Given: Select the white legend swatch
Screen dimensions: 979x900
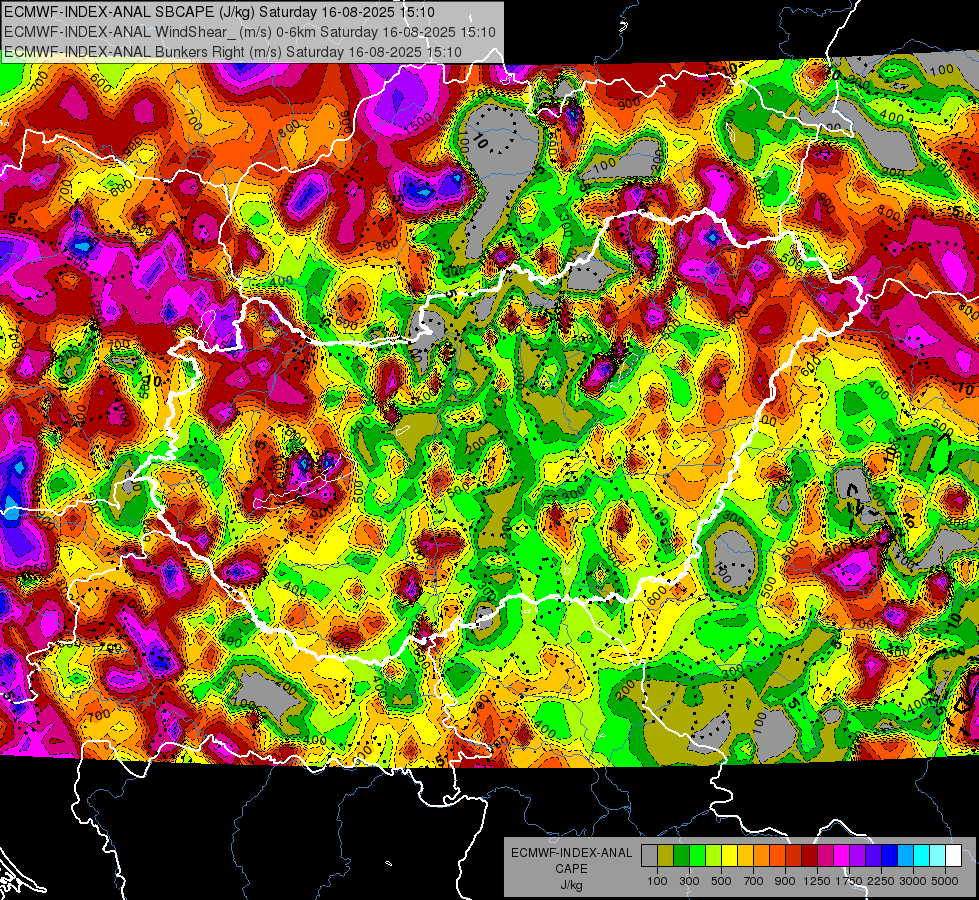Looking at the screenshot, I should 954,855.
